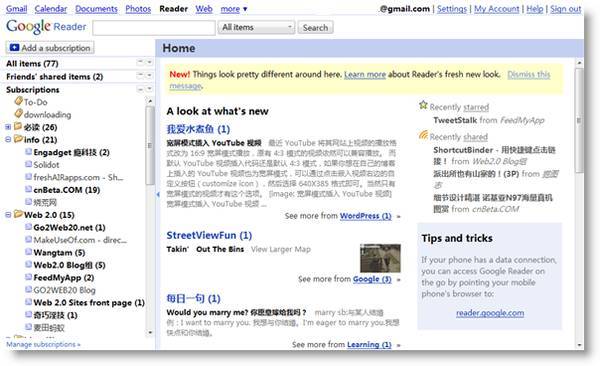Image resolution: width=600 pixels, height=366 pixels.
Task: Expand the 必读 folder
Action: pyautogui.click(x=8, y=127)
